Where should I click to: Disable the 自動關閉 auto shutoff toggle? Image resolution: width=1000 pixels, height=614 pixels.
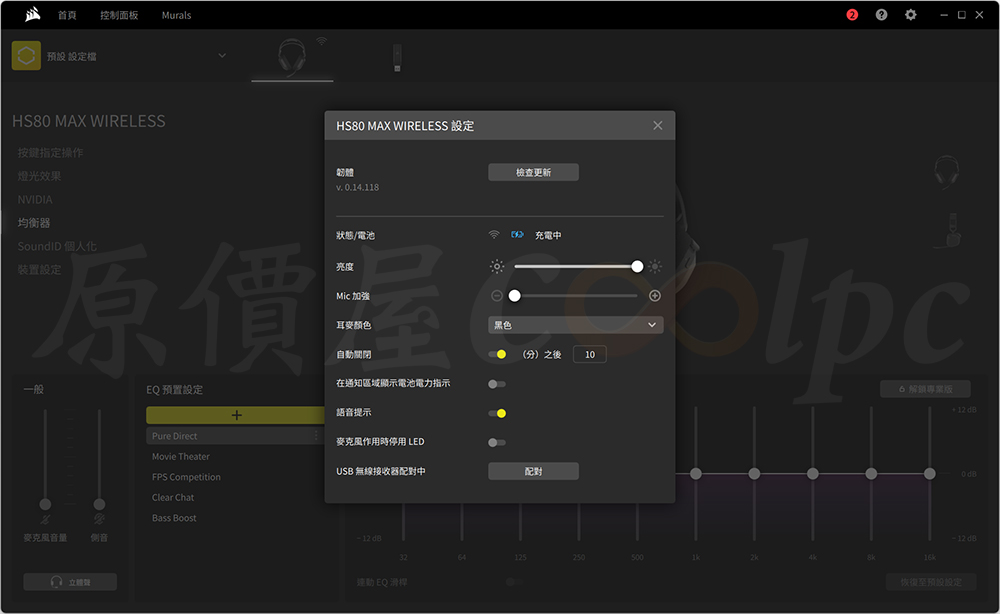pyautogui.click(x=497, y=355)
